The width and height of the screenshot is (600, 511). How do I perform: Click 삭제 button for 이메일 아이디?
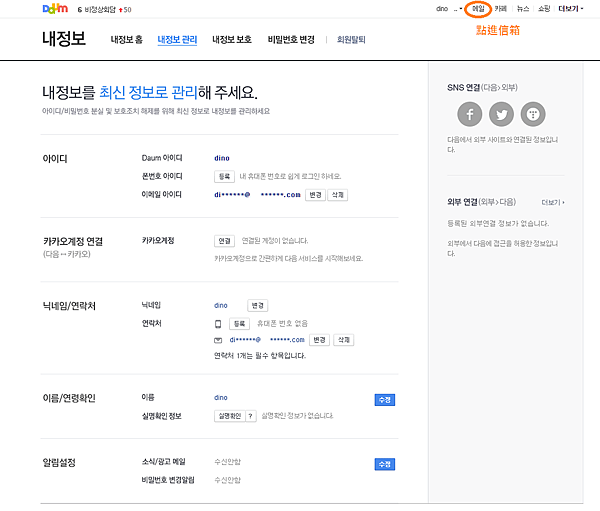coord(338,195)
